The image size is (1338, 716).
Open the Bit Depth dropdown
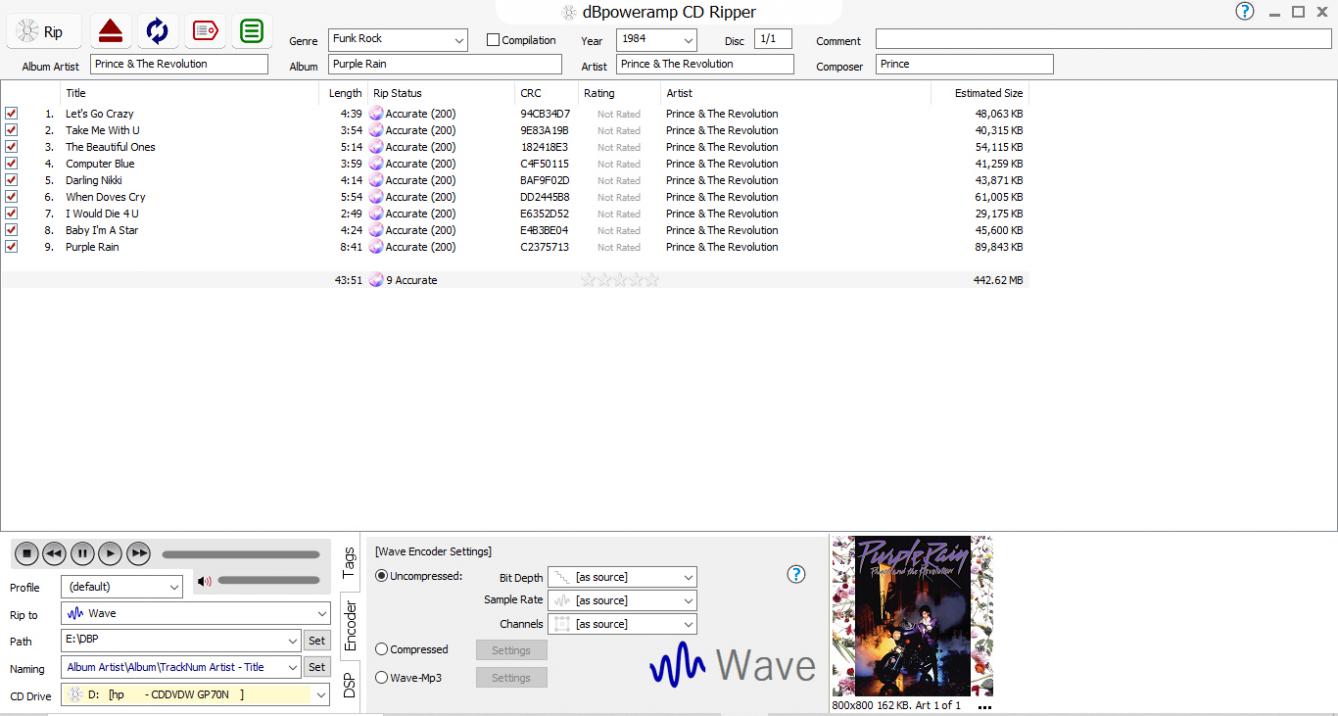[622, 577]
